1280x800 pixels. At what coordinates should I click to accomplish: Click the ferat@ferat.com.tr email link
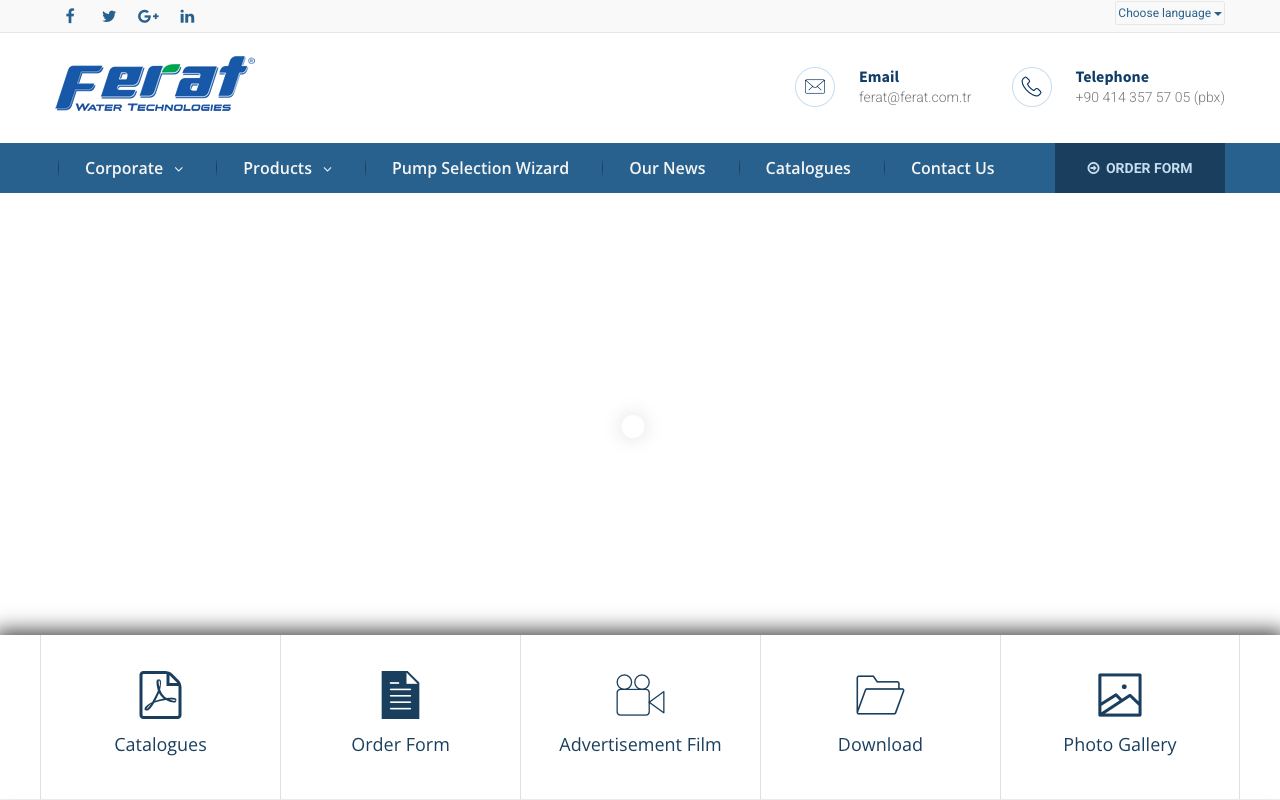[915, 97]
